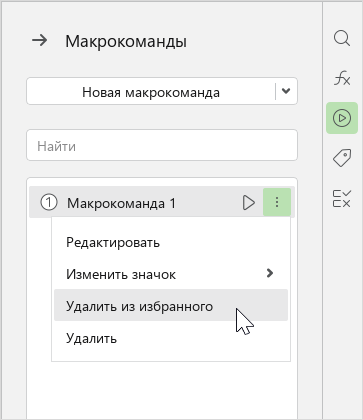
Task: Open the spell-check sidebar icon
Action: point(342,199)
